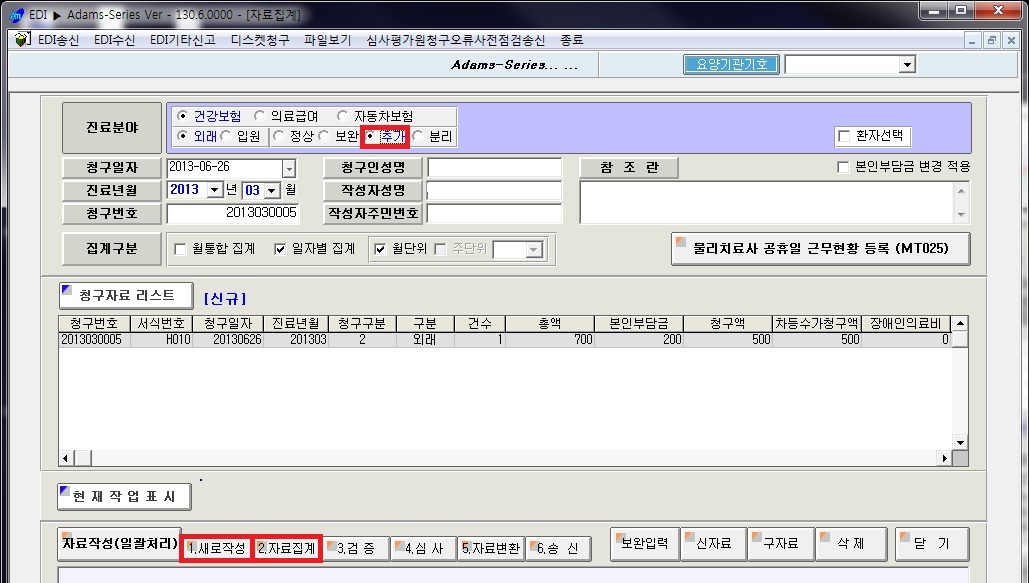Click the 1.새로작성 button

pyautogui.click(x=217, y=548)
